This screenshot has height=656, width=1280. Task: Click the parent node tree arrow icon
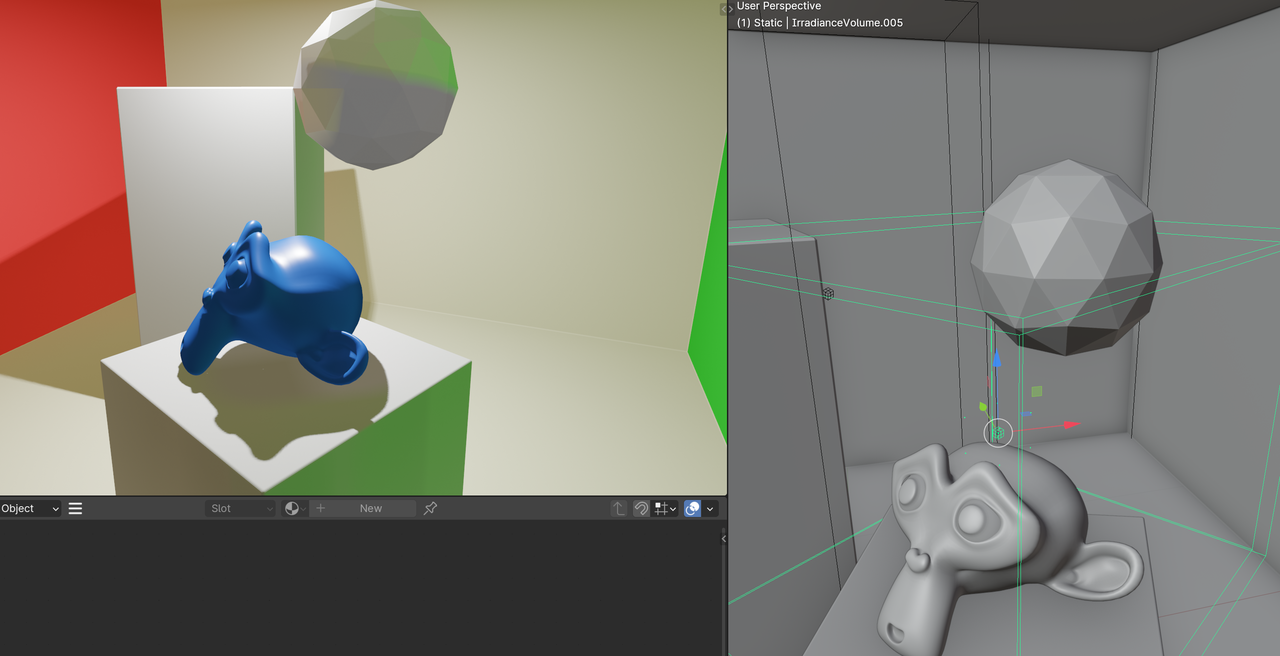click(619, 509)
